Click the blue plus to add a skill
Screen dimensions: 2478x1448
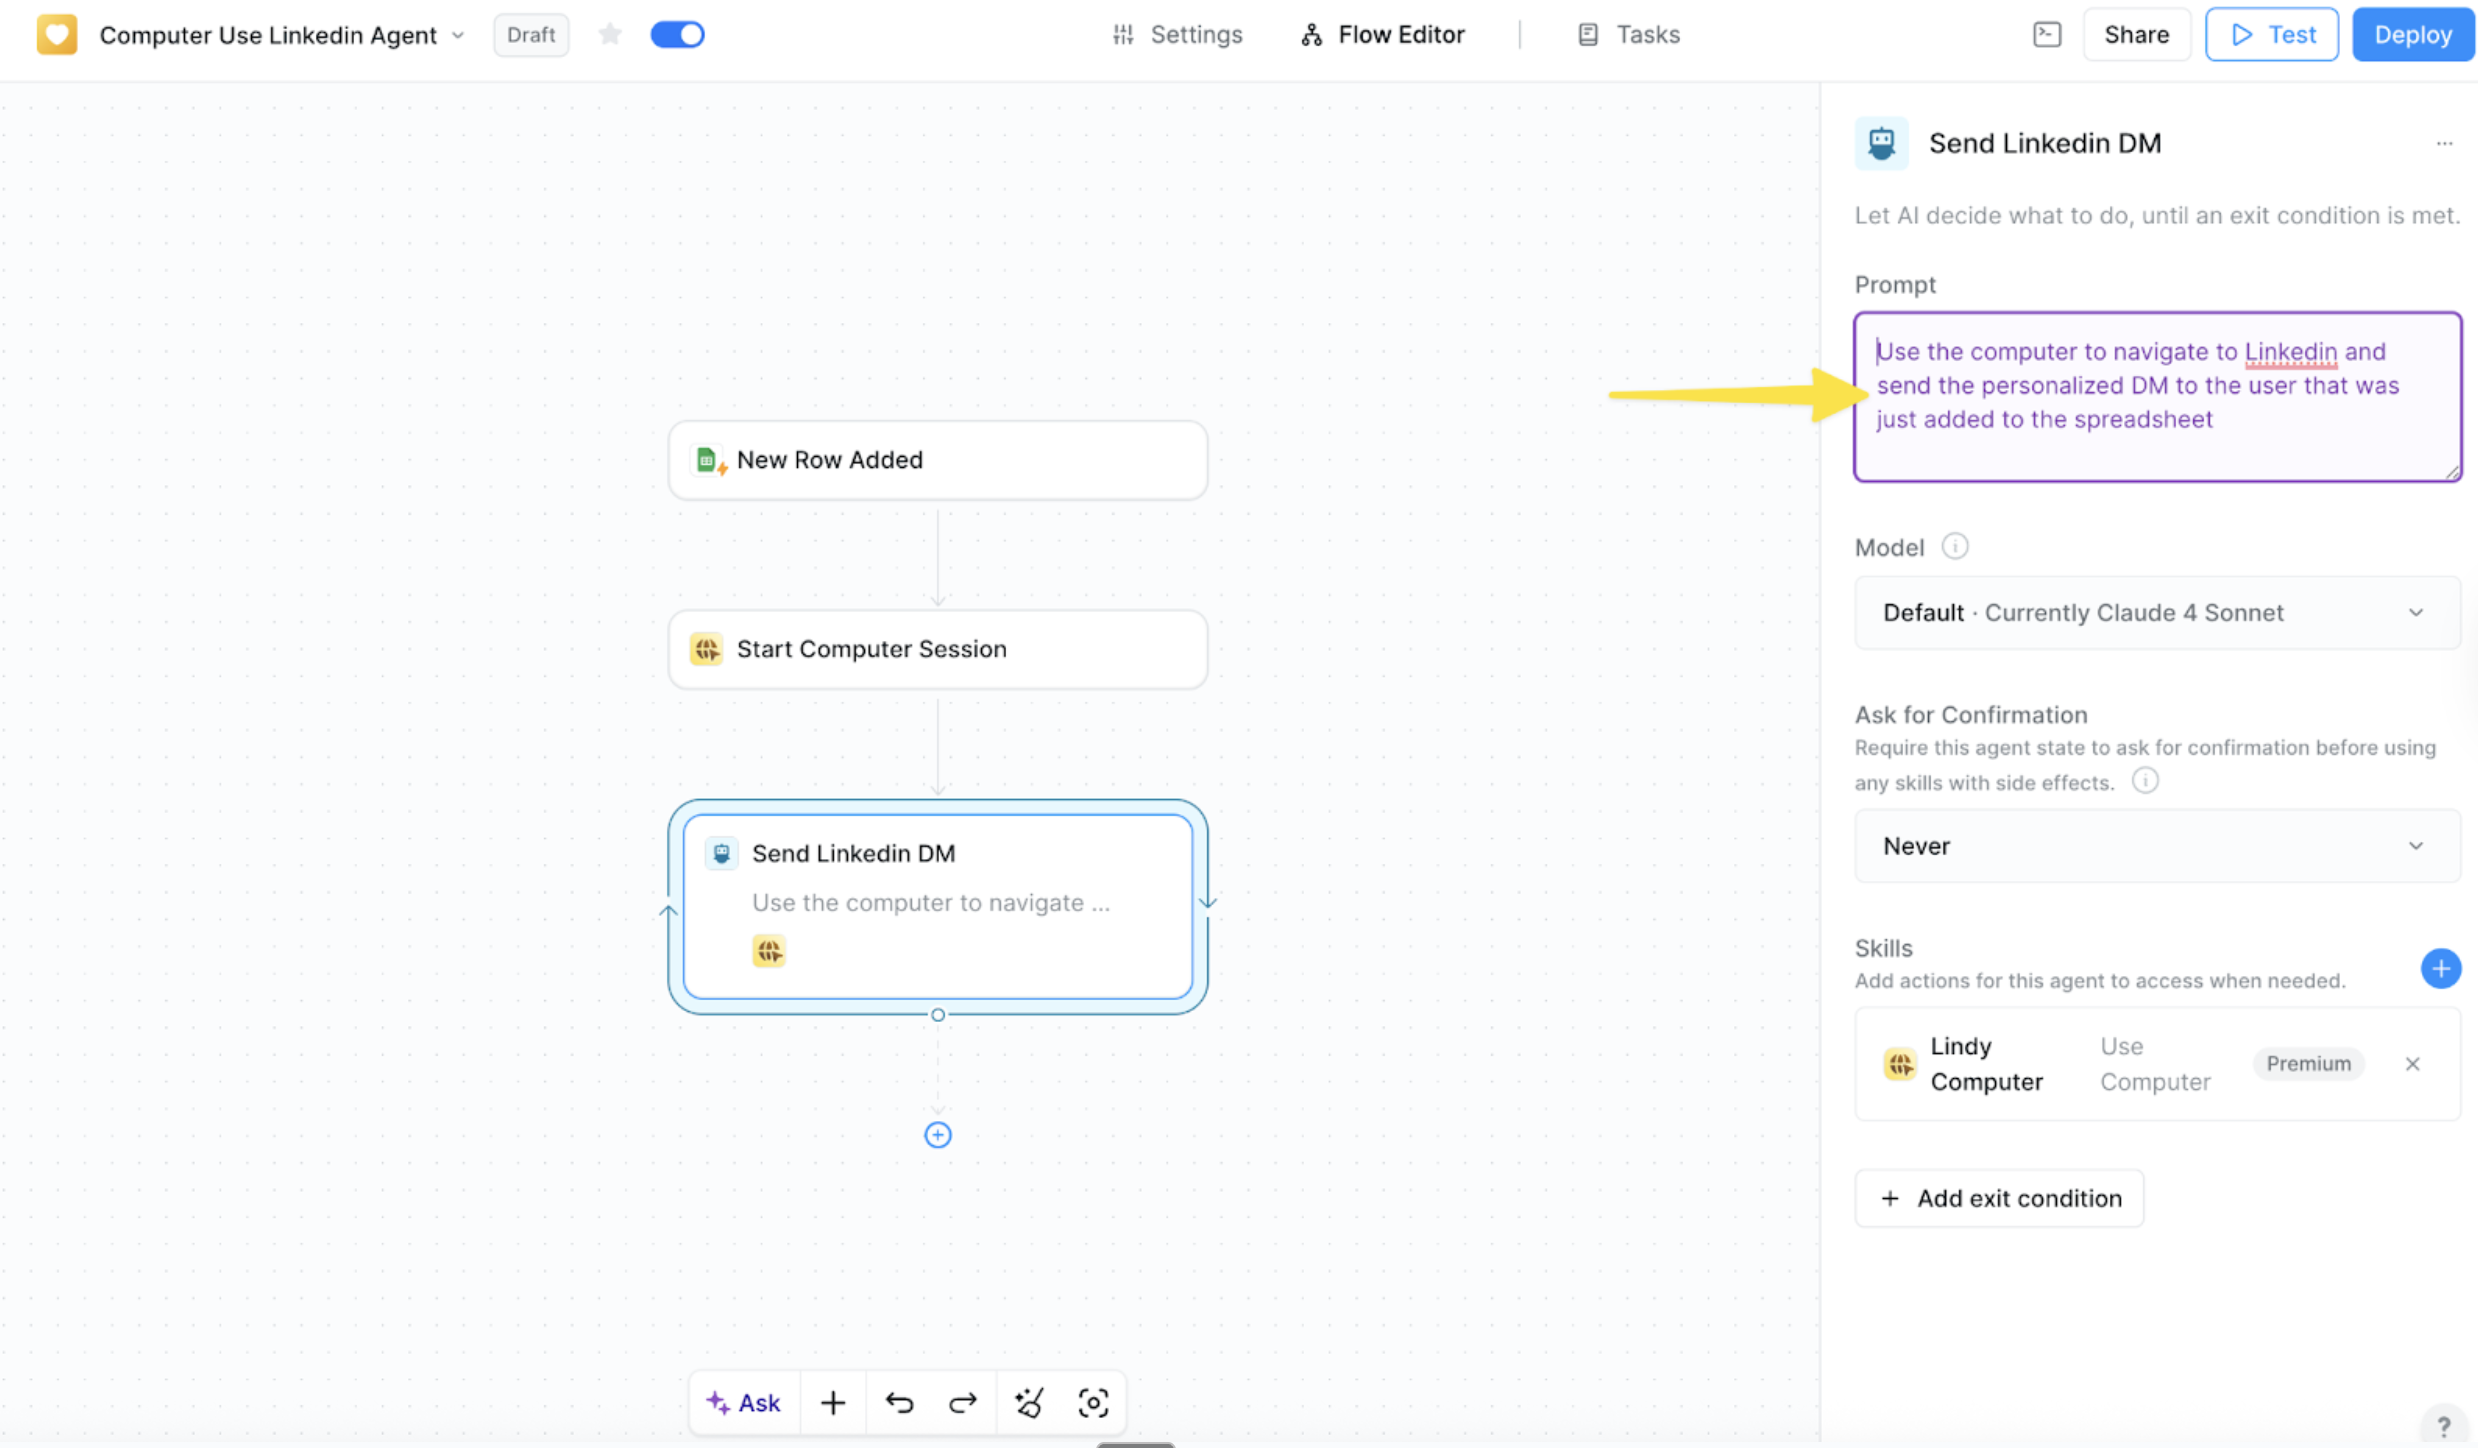2441,968
